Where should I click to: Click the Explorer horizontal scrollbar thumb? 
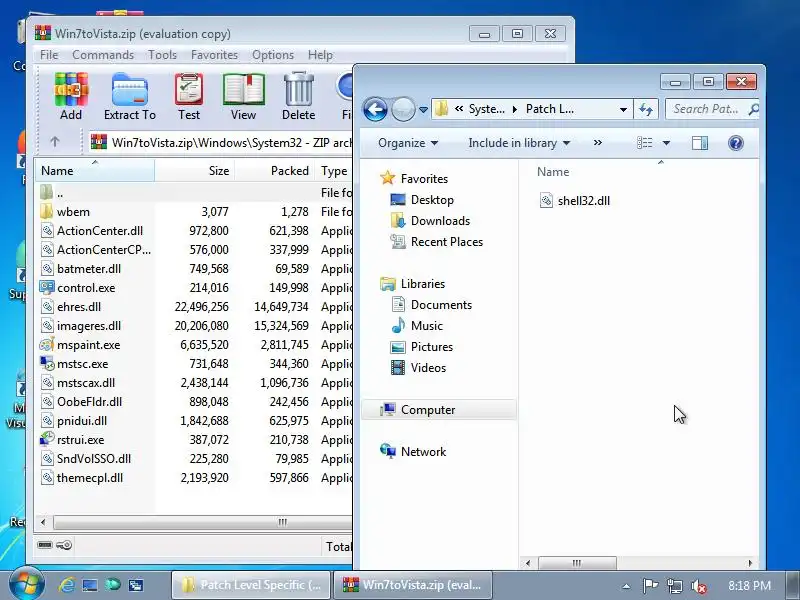pos(577,563)
